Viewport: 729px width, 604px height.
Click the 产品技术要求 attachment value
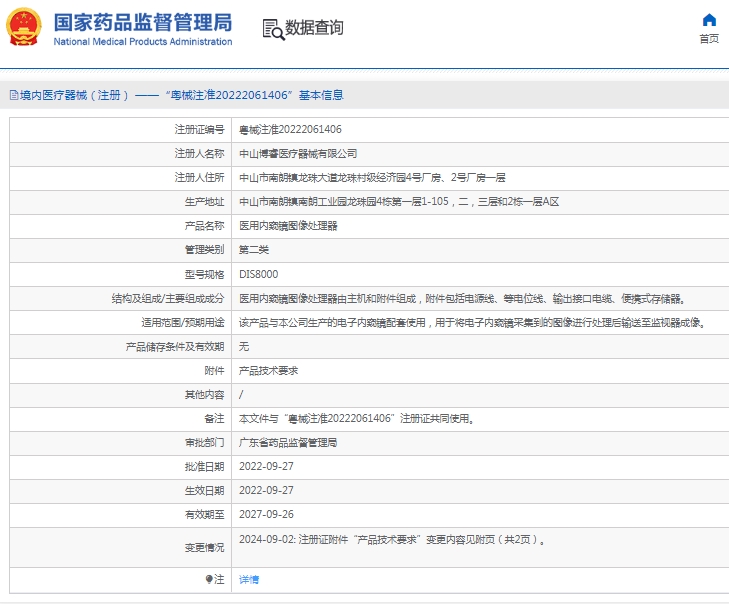(x=268, y=371)
